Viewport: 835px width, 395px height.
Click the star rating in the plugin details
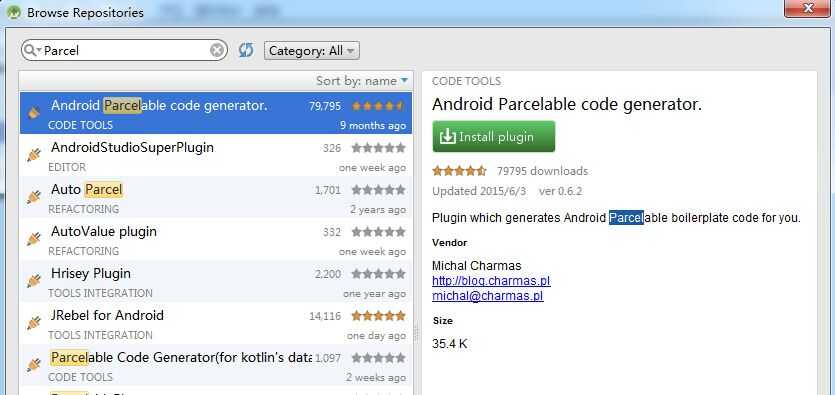pos(459,171)
